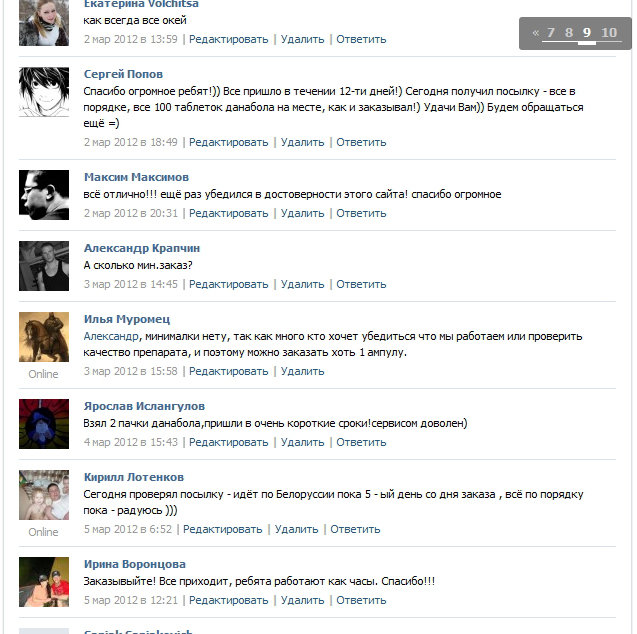Click Екатерина Volchitsa's profile picture

(x=44, y=23)
